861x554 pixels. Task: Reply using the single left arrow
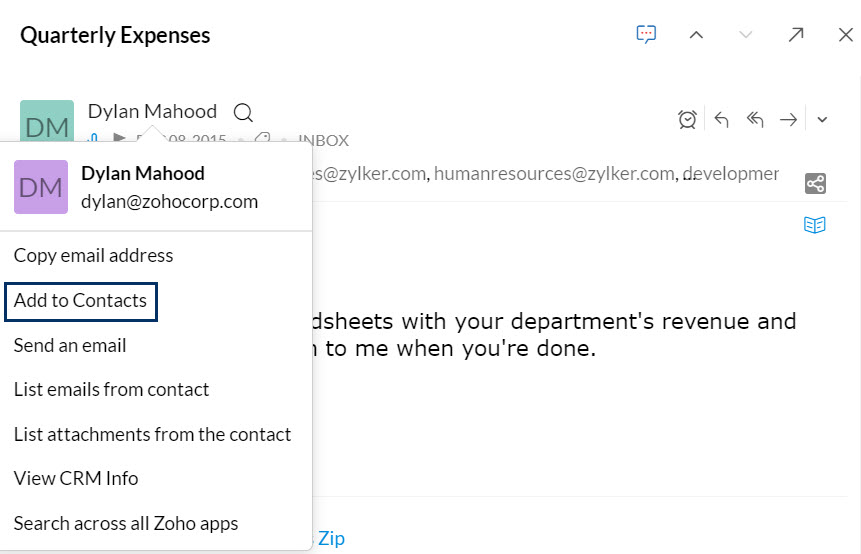[722, 119]
